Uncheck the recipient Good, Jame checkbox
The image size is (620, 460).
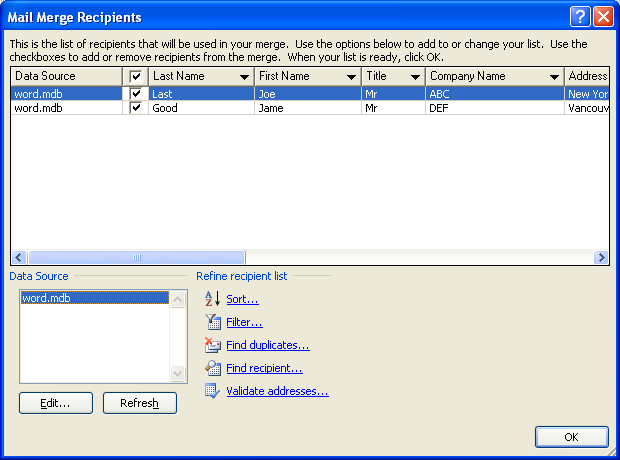click(136, 108)
